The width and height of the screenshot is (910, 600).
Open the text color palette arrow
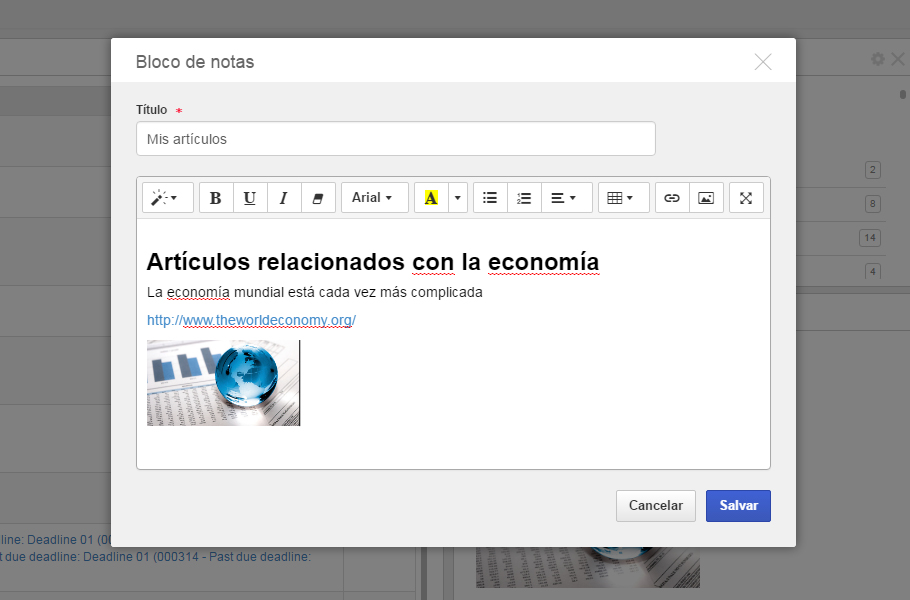click(458, 198)
